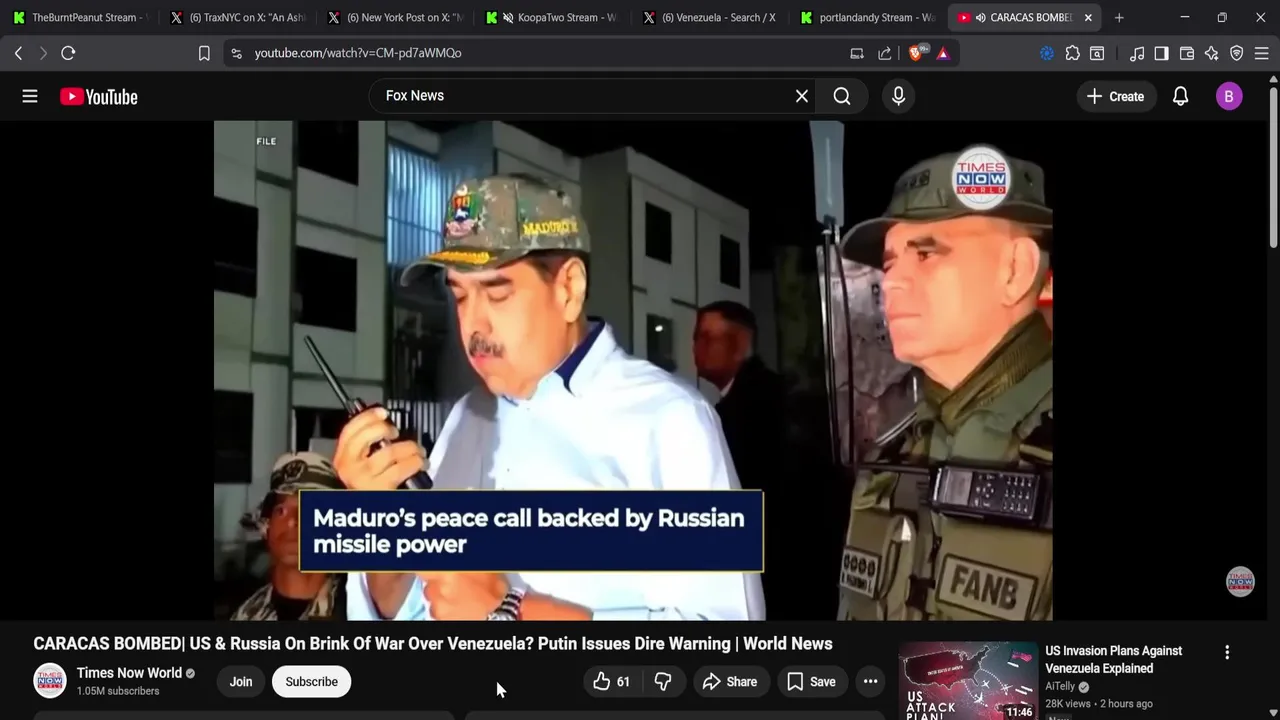Image resolution: width=1280 pixels, height=720 pixels.
Task: Open browser extensions puzzle icon
Action: tap(1072, 53)
